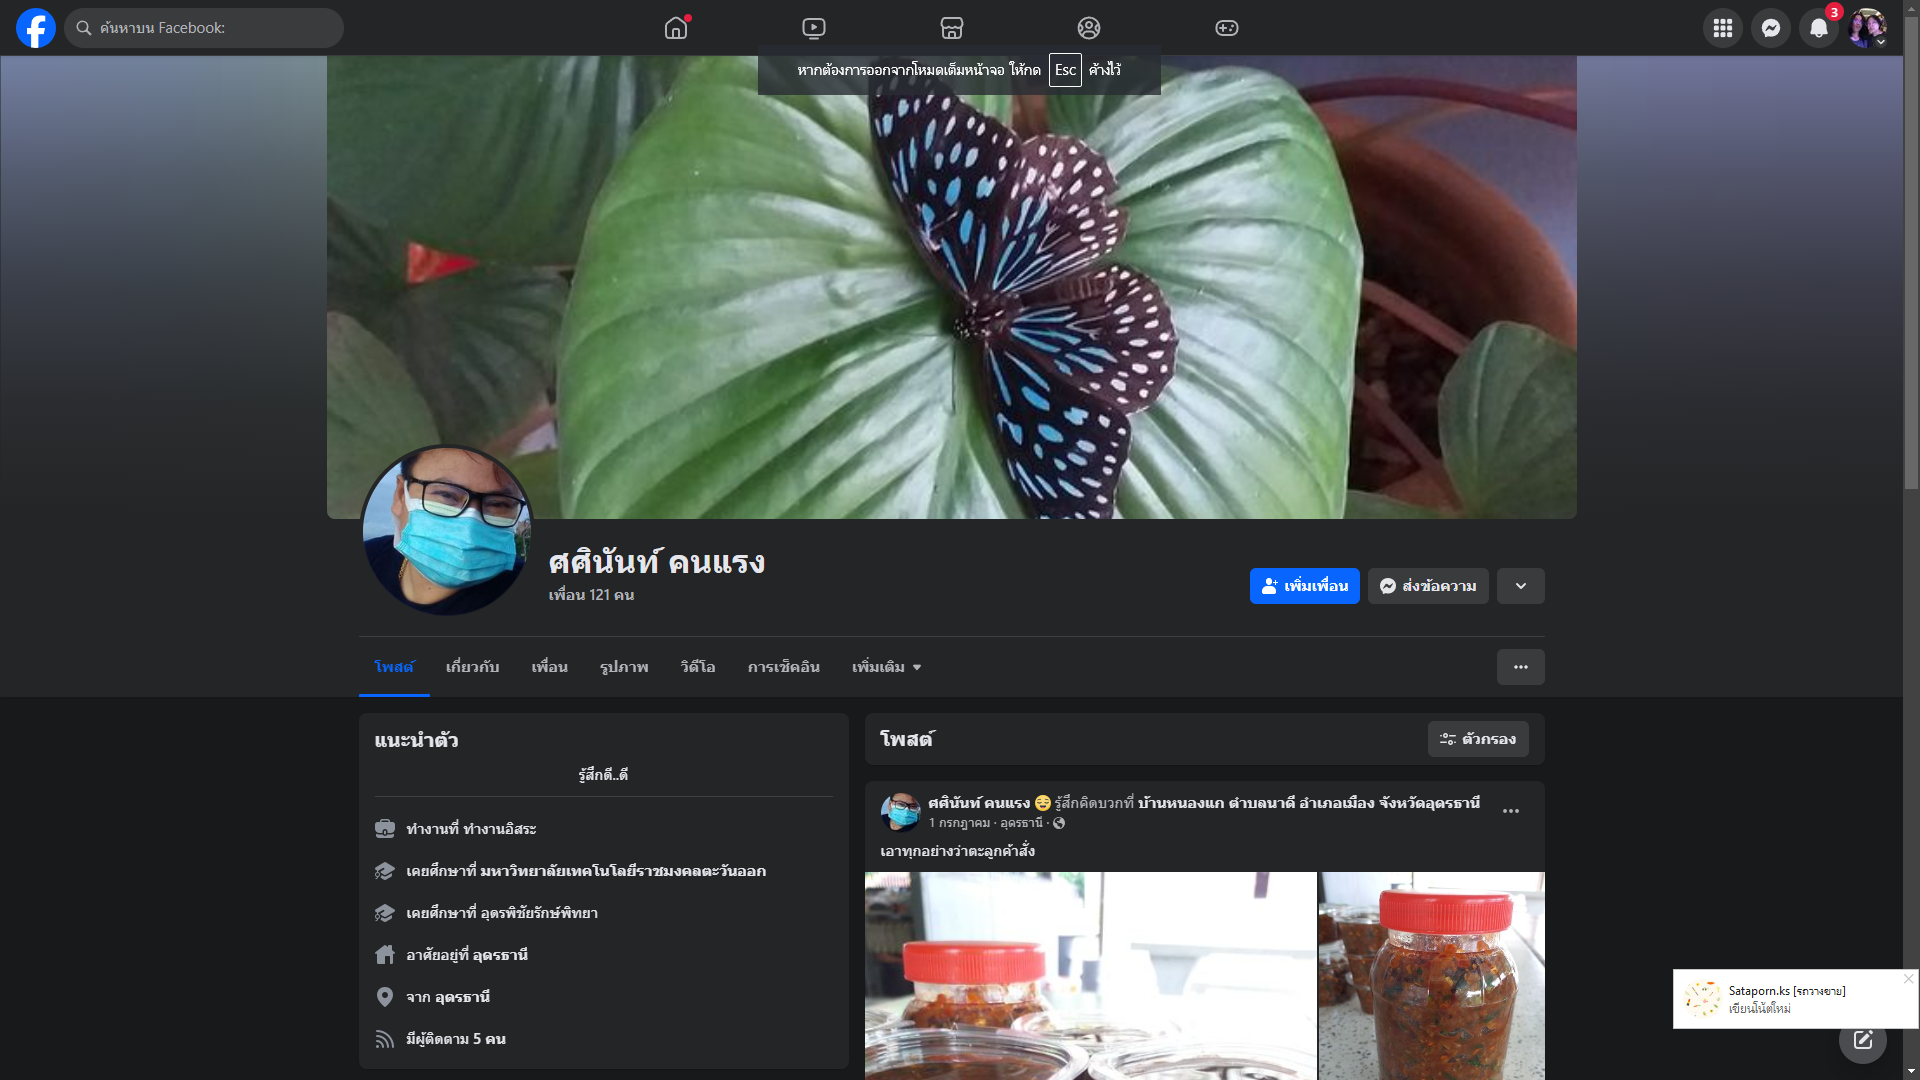
Task: Open the Home feed icon
Action: (x=676, y=28)
